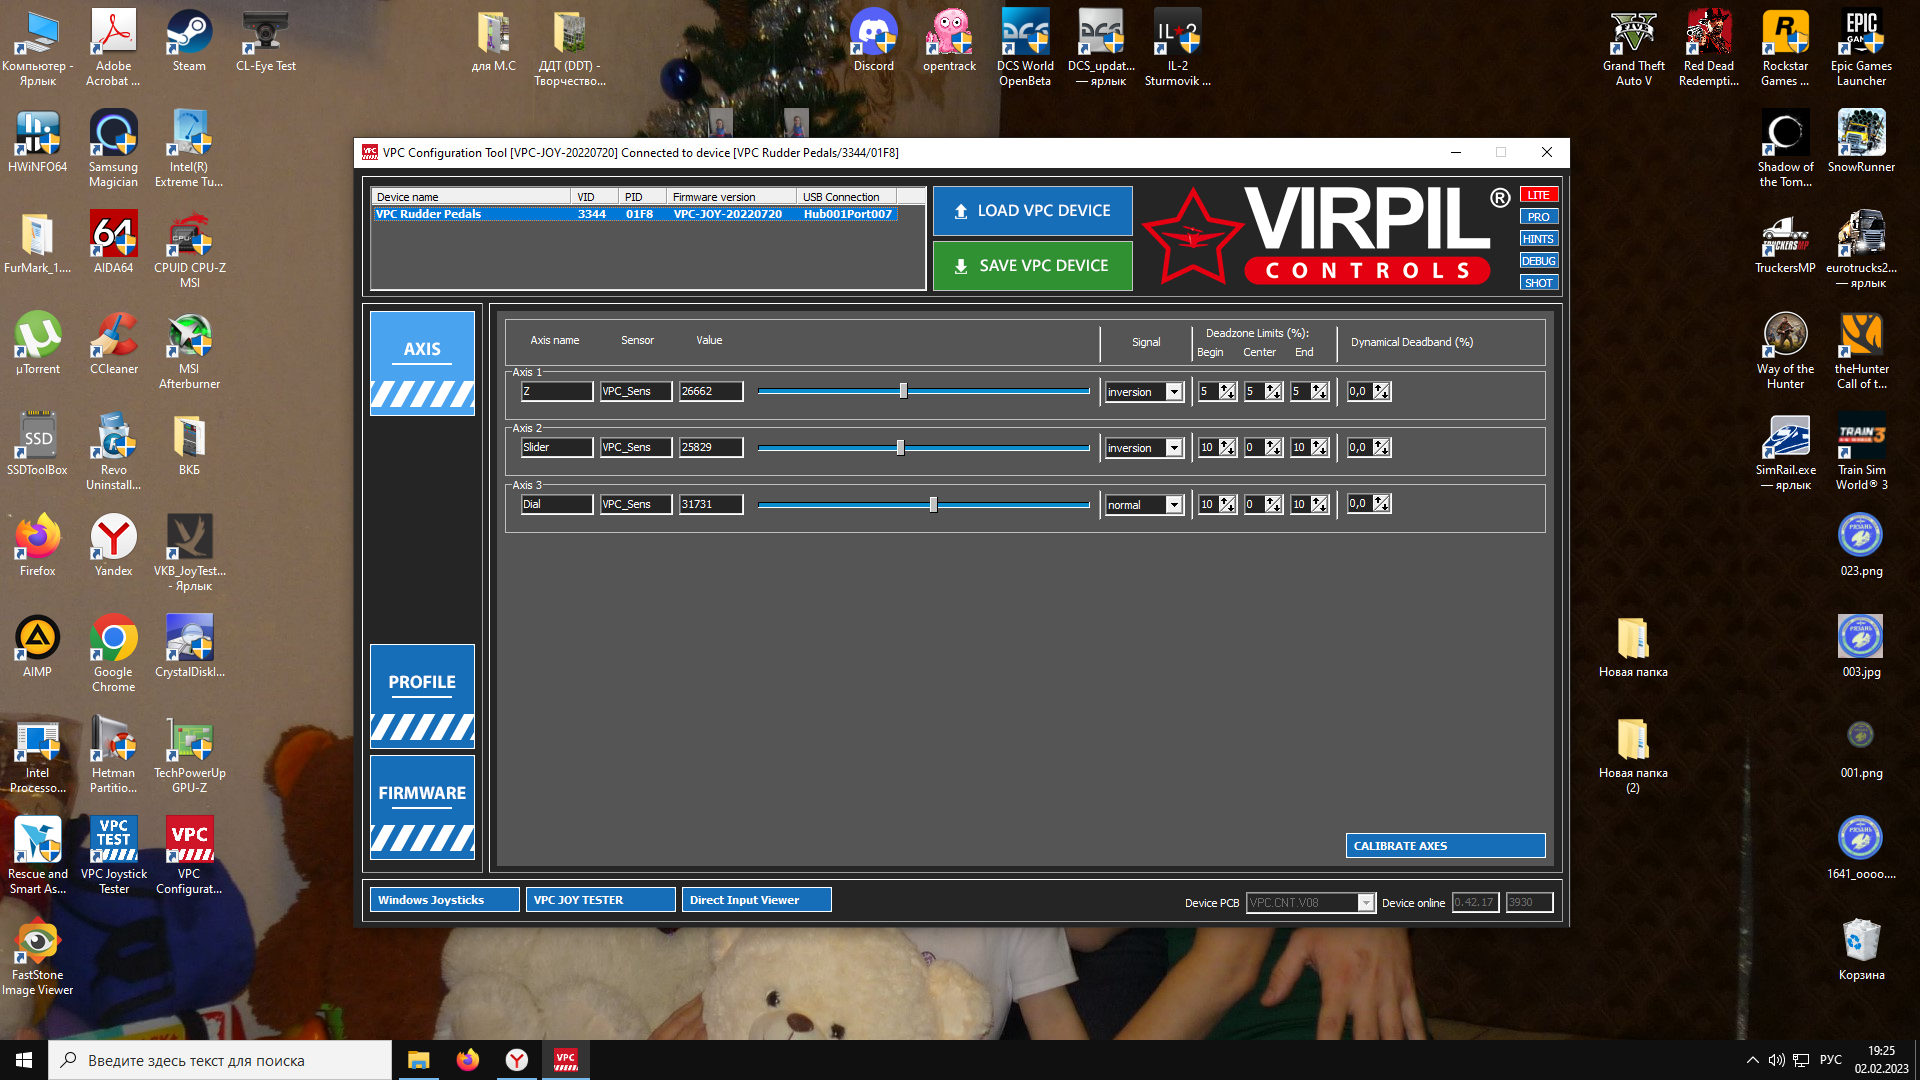Open Yandex browser on the taskbar

[516, 1060]
